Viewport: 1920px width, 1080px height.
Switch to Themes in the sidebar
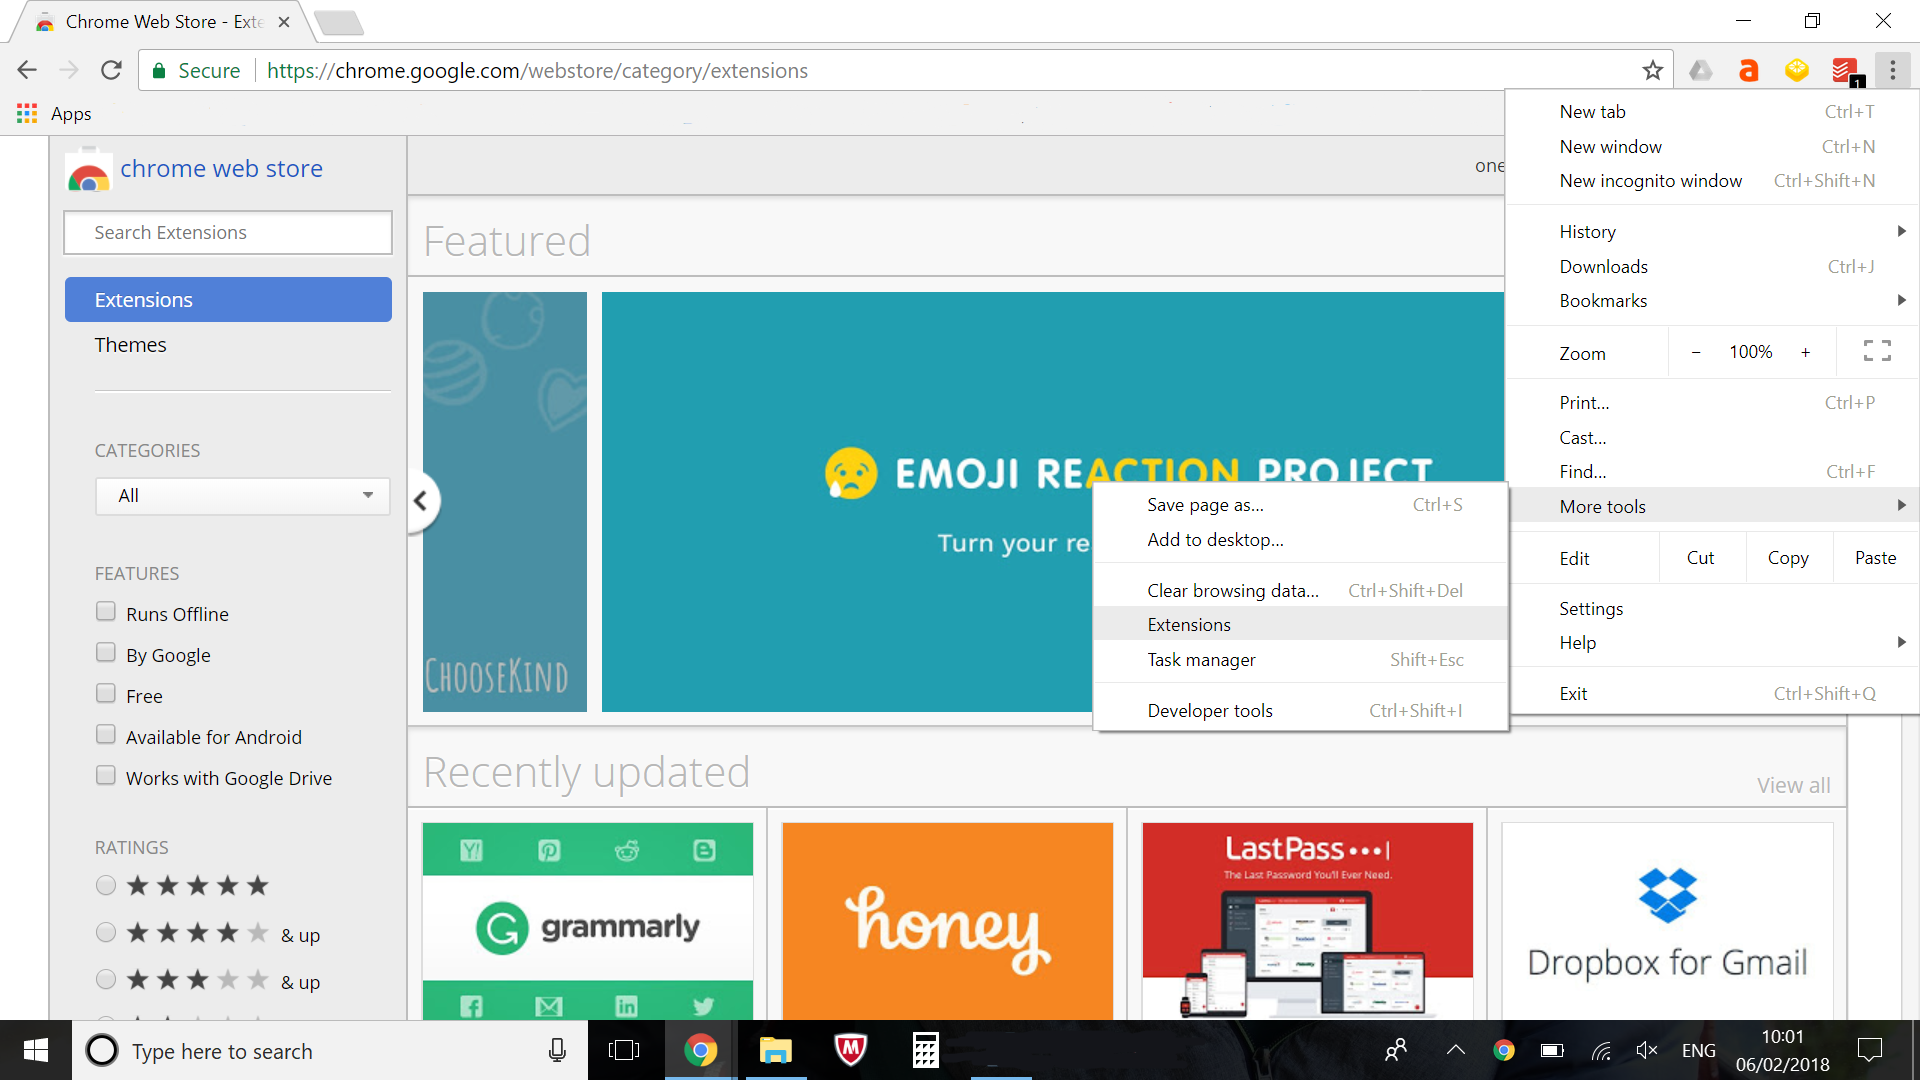click(x=130, y=344)
